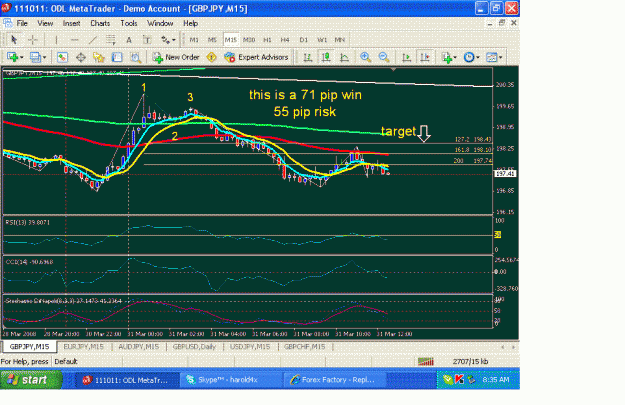Click the 197.41 current price label
Image resolution: width=625 pixels, height=405 pixels.
[x=505, y=174]
